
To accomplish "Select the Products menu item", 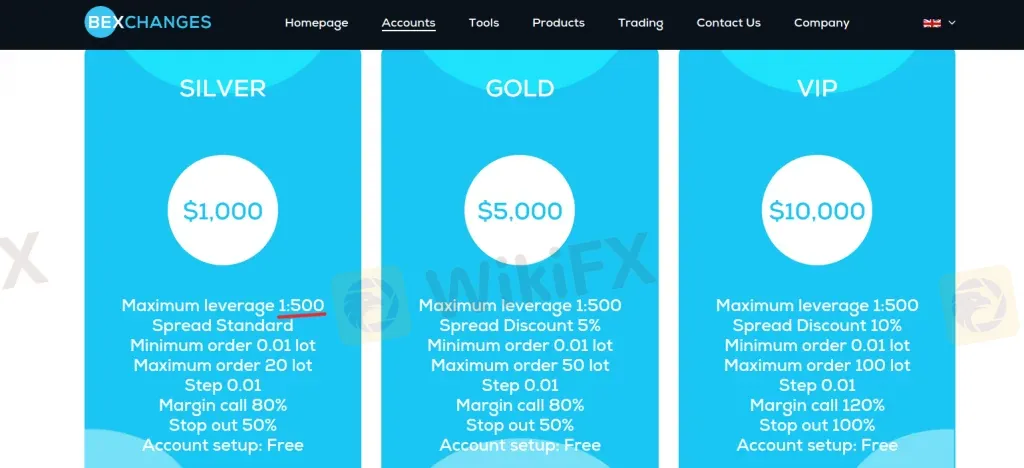I will point(558,23).
